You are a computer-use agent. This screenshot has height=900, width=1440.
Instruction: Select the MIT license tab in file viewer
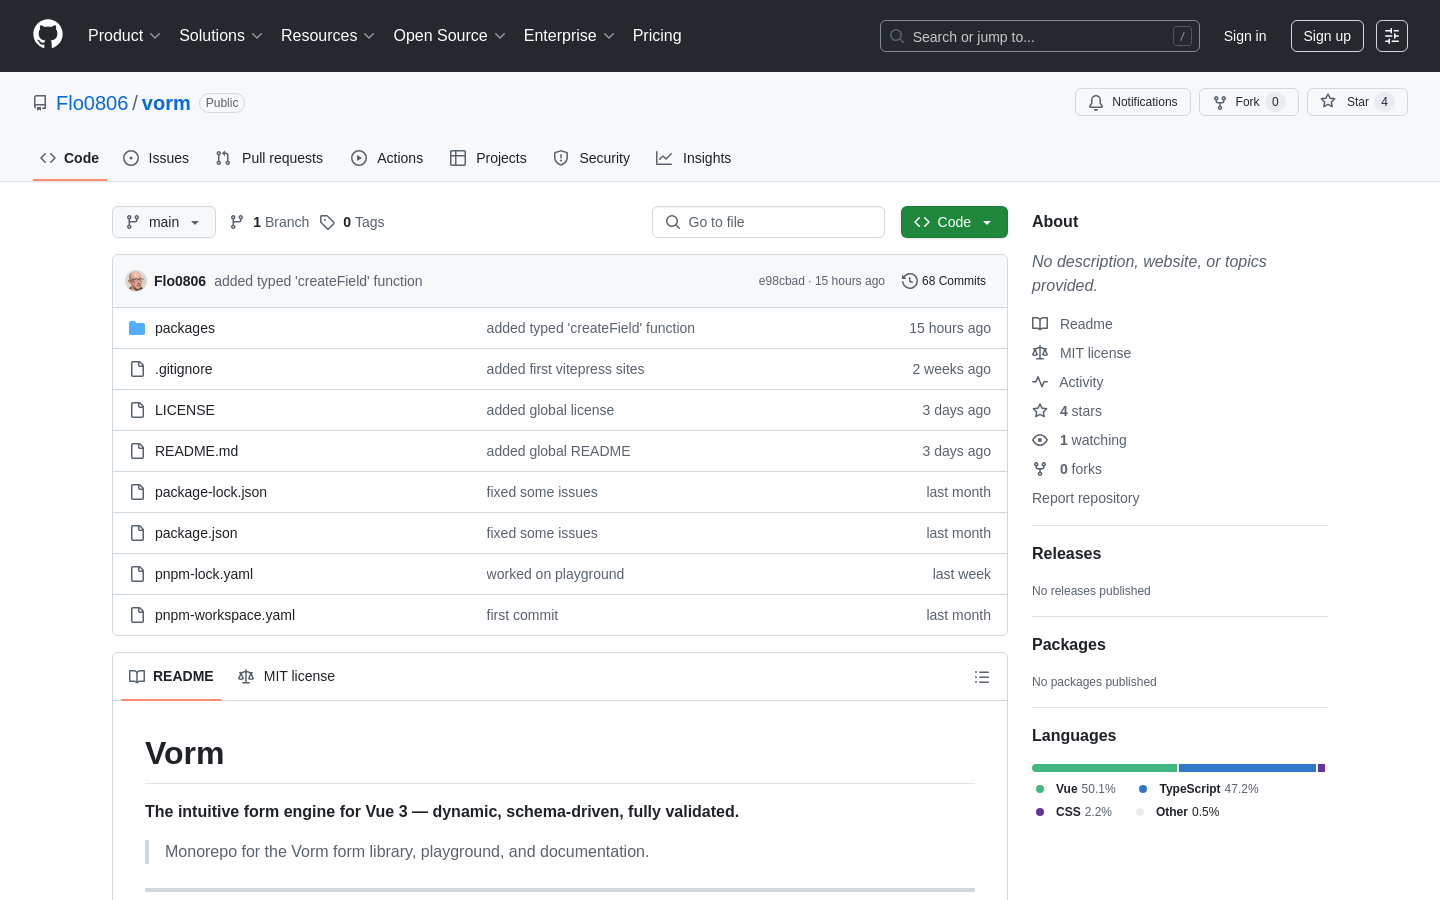[x=286, y=677]
